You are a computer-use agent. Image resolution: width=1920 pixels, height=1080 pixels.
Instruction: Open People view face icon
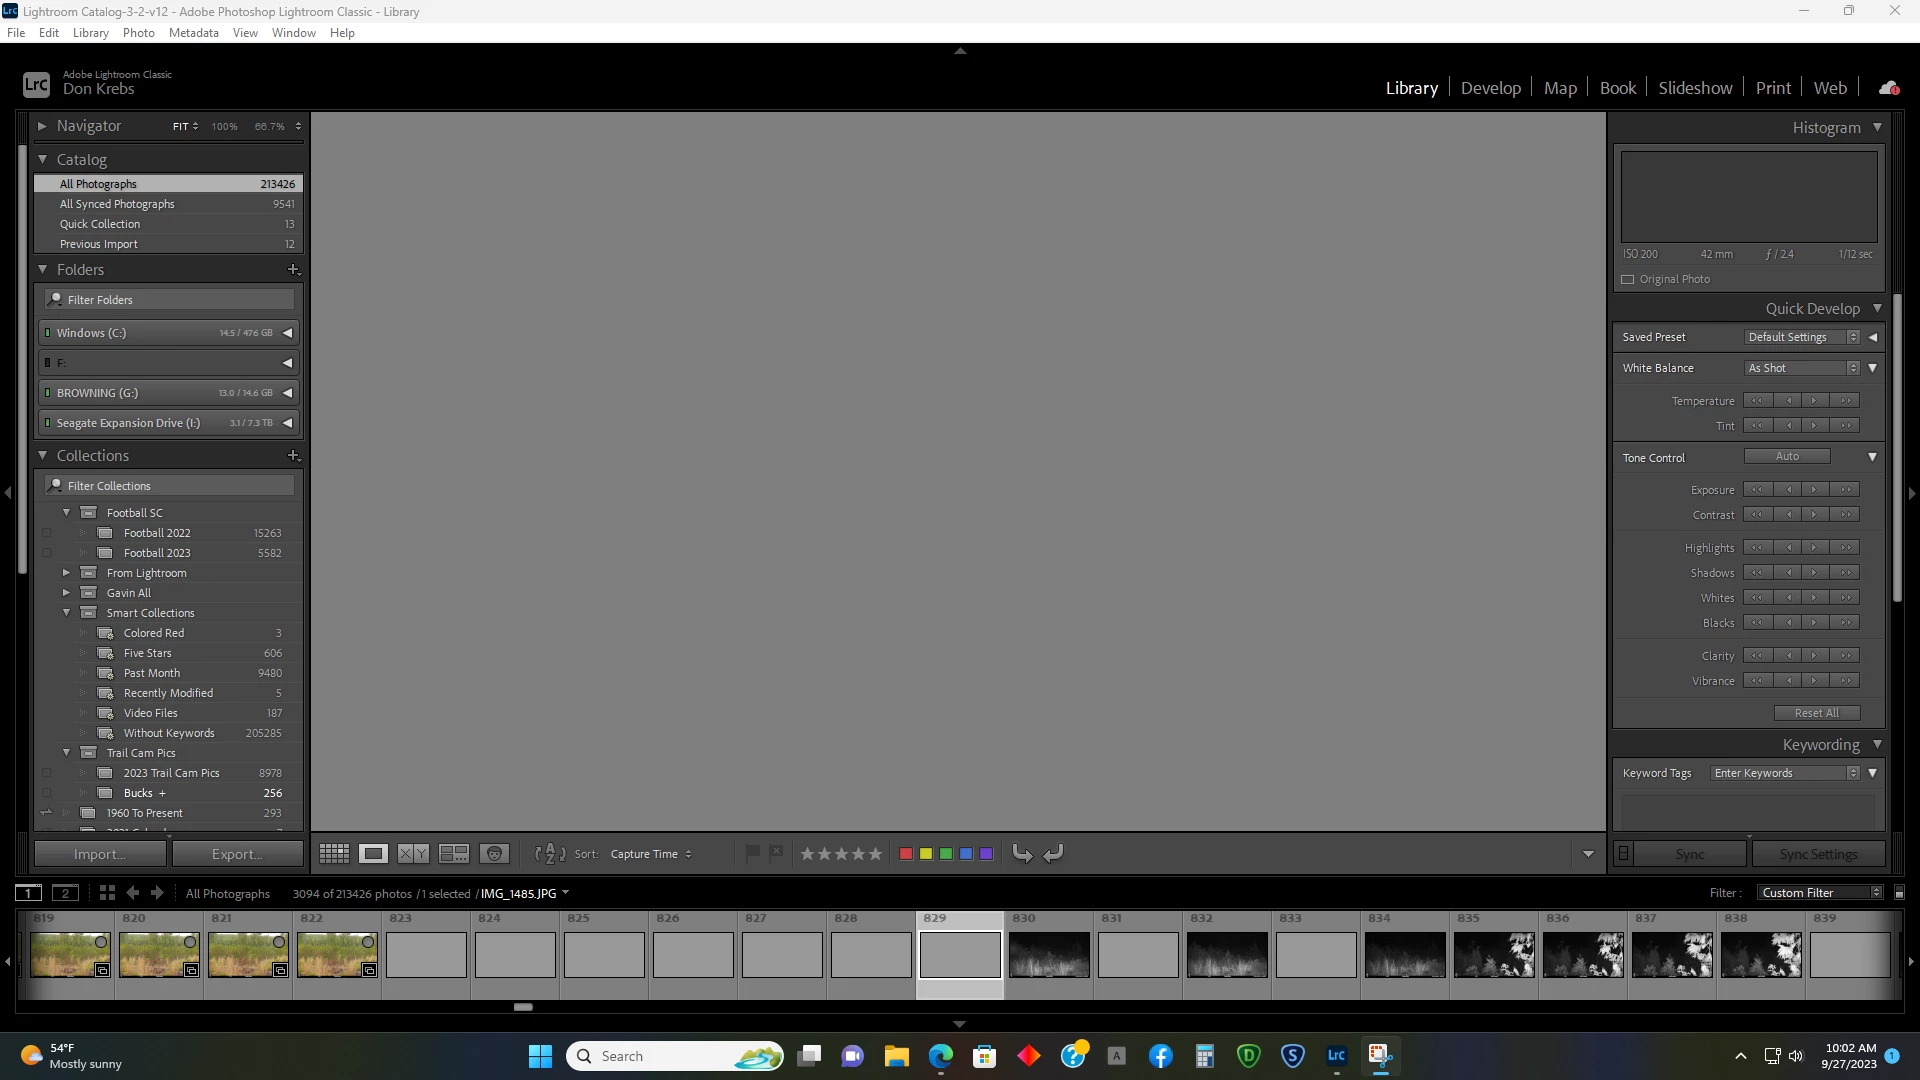494,854
